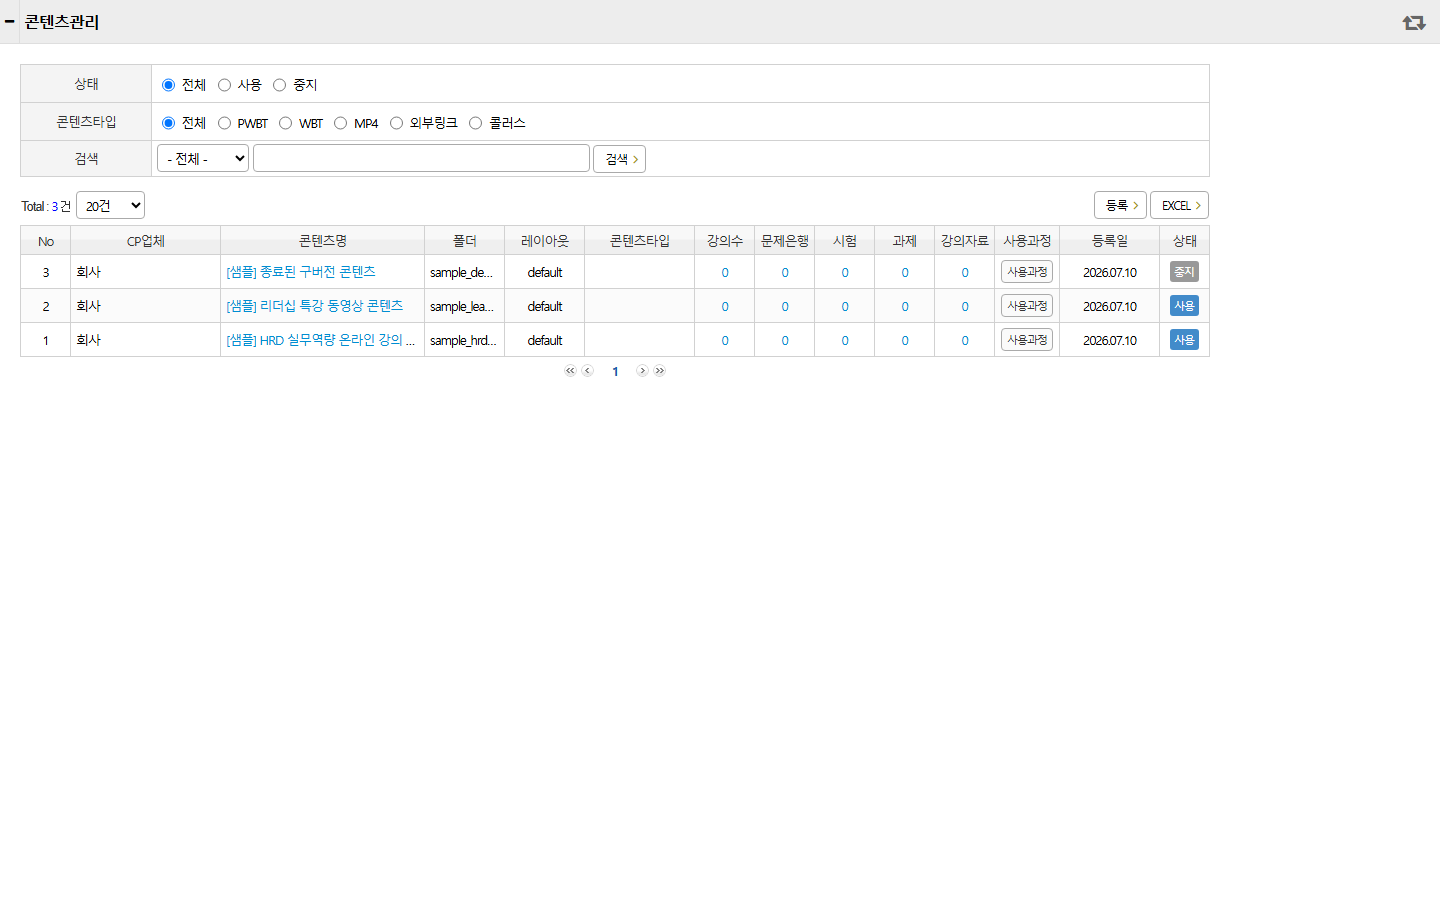This screenshot has width=1440, height=900.
Task: Open '[샘플] 종료된 구버전 콘텐츠' link
Action: [x=301, y=272]
